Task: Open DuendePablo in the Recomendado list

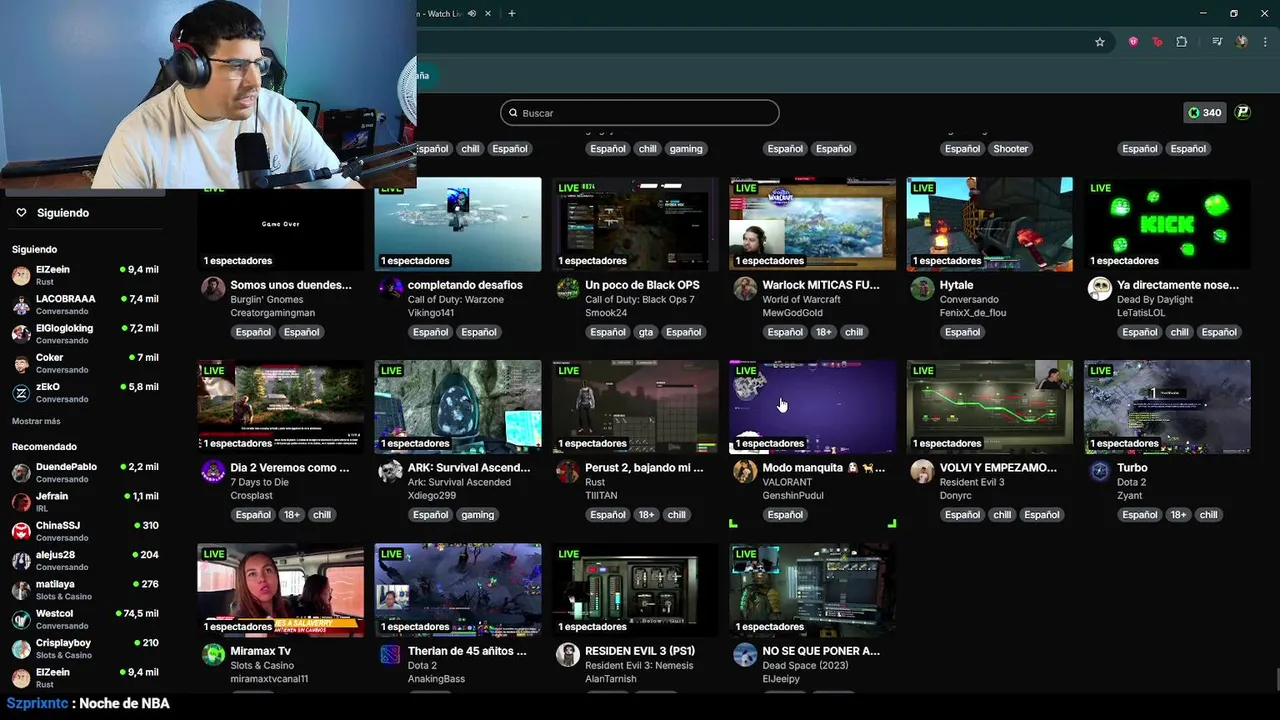Action: tap(85, 473)
